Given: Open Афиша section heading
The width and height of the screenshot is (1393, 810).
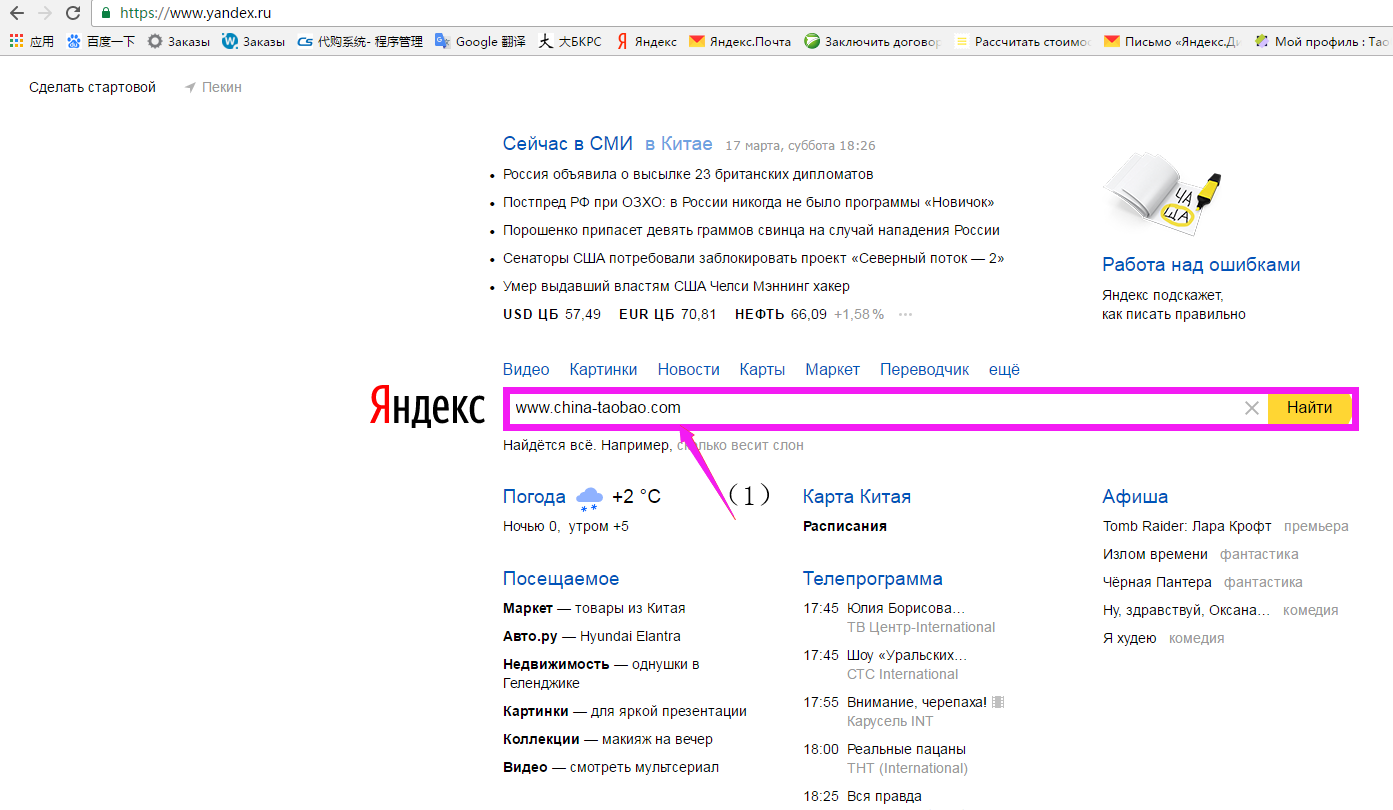Looking at the screenshot, I should coord(1135,497).
